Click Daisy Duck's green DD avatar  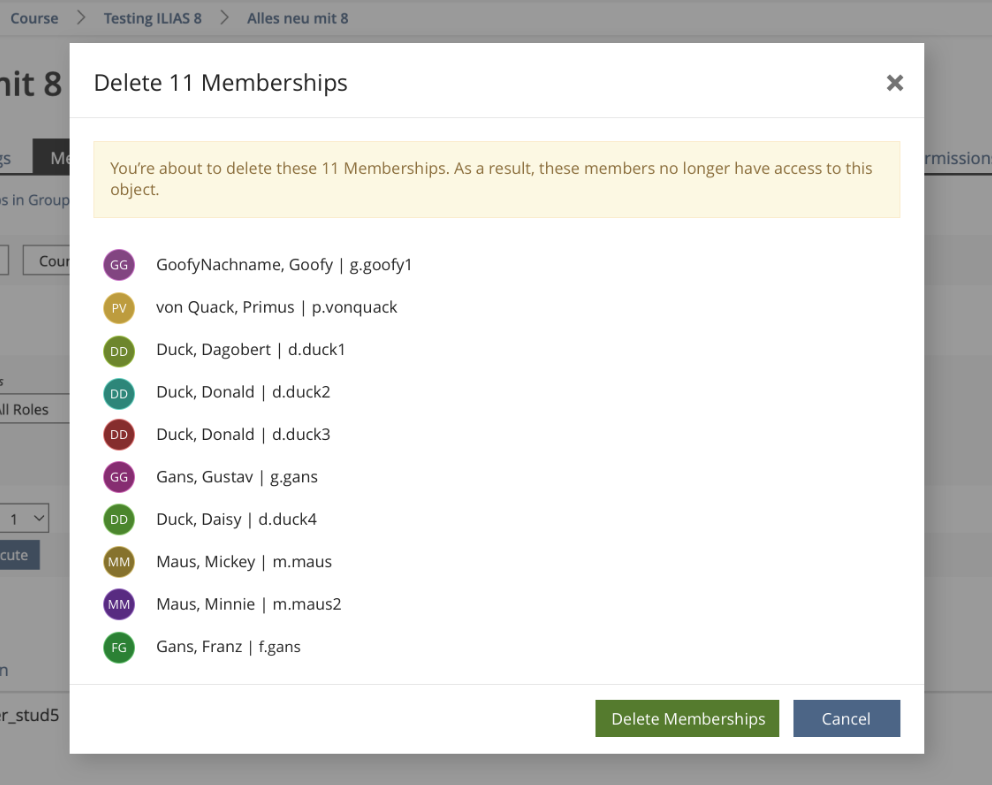119,520
